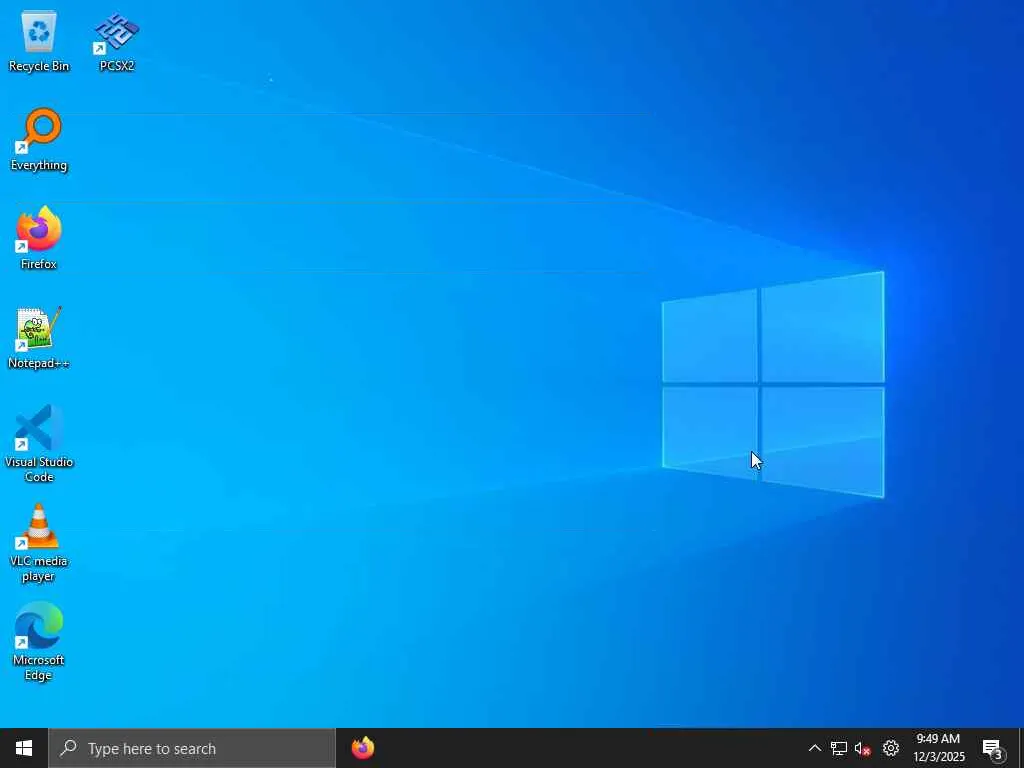The image size is (1024, 768).
Task: Click the taskbar search box
Action: 192,748
